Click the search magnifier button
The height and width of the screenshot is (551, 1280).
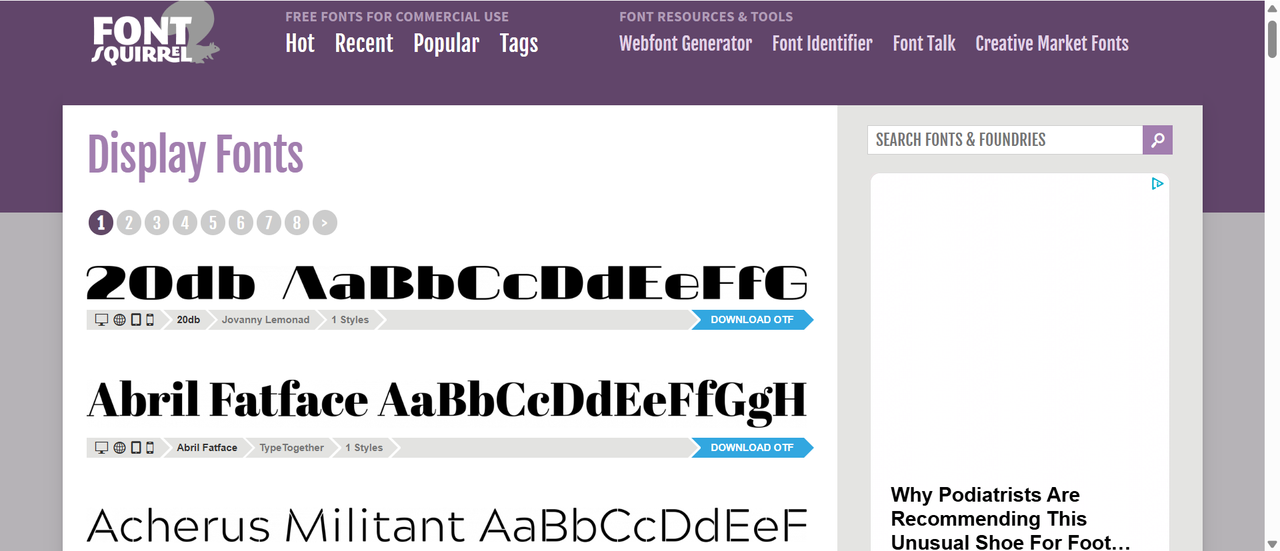1157,140
